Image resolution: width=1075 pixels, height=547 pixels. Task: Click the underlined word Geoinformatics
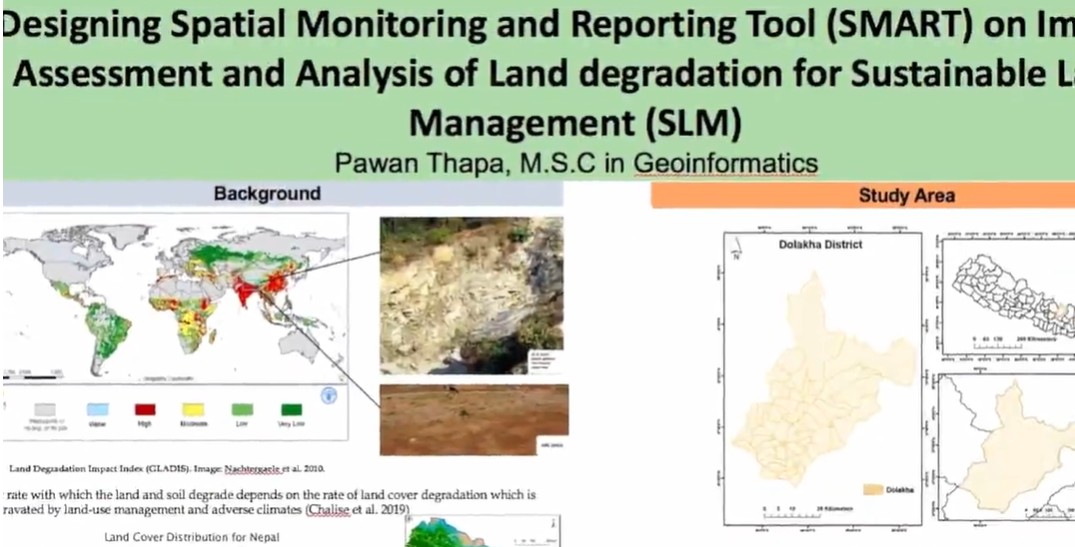[x=726, y=163]
